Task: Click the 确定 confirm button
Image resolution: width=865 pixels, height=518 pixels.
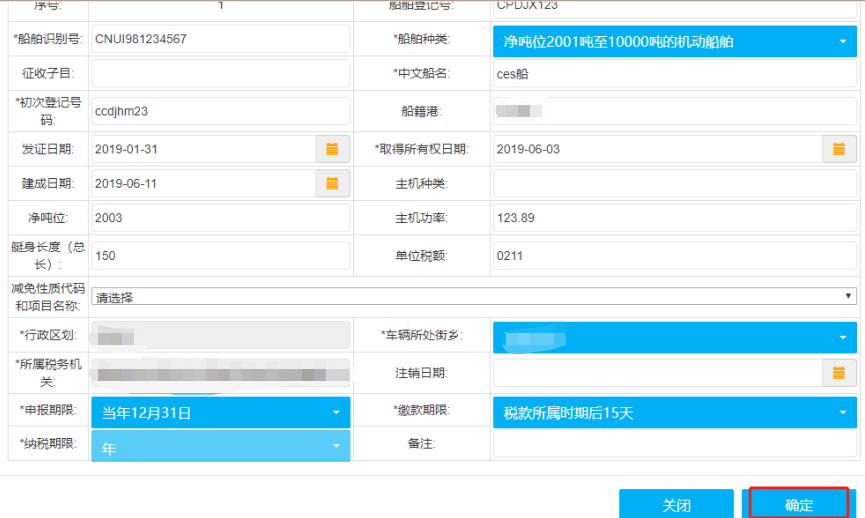Action: (799, 504)
